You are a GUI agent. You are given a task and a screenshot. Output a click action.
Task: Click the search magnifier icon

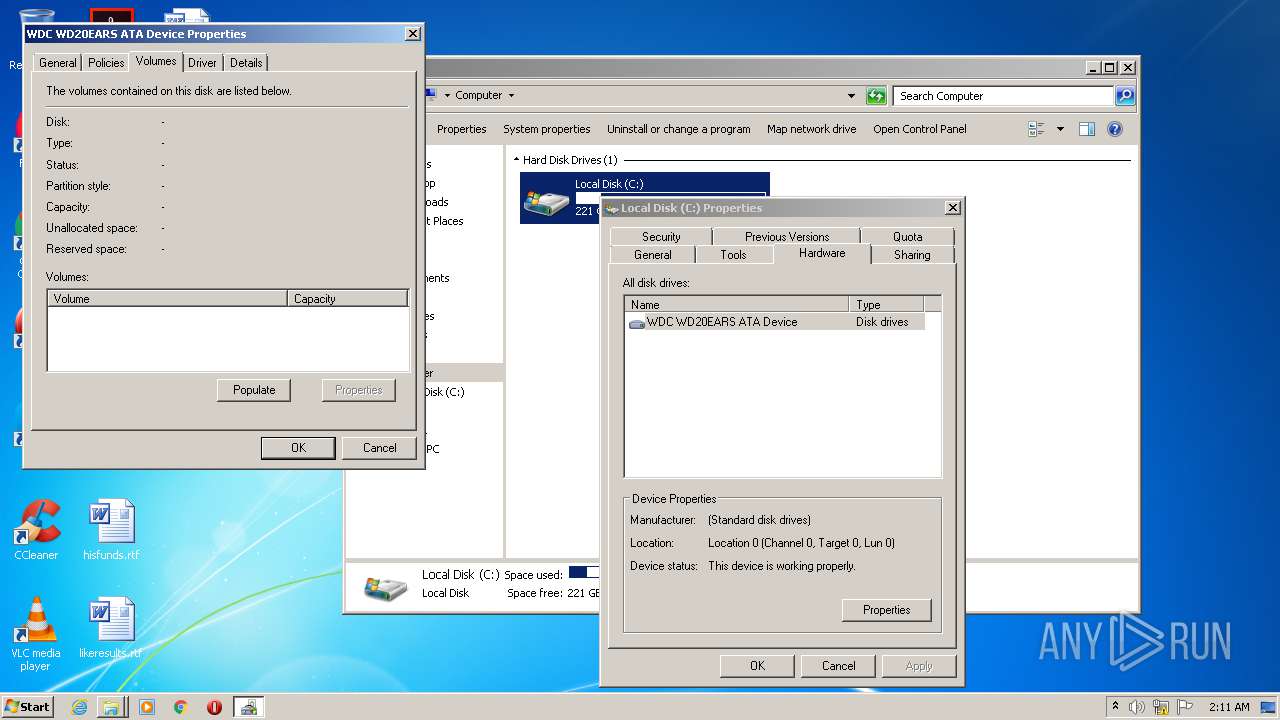point(1125,96)
